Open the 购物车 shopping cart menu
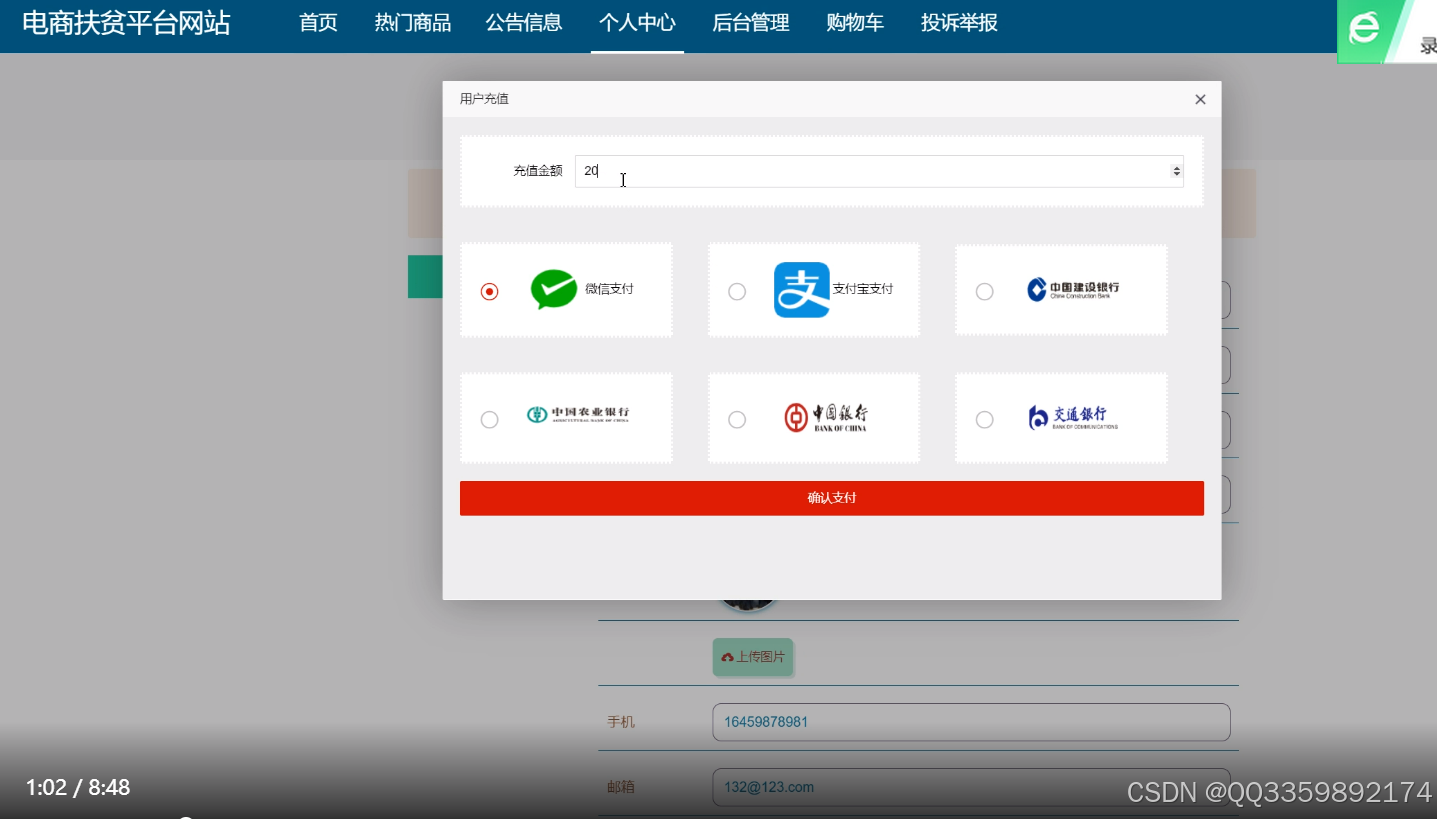This screenshot has width=1437, height=819. point(855,23)
